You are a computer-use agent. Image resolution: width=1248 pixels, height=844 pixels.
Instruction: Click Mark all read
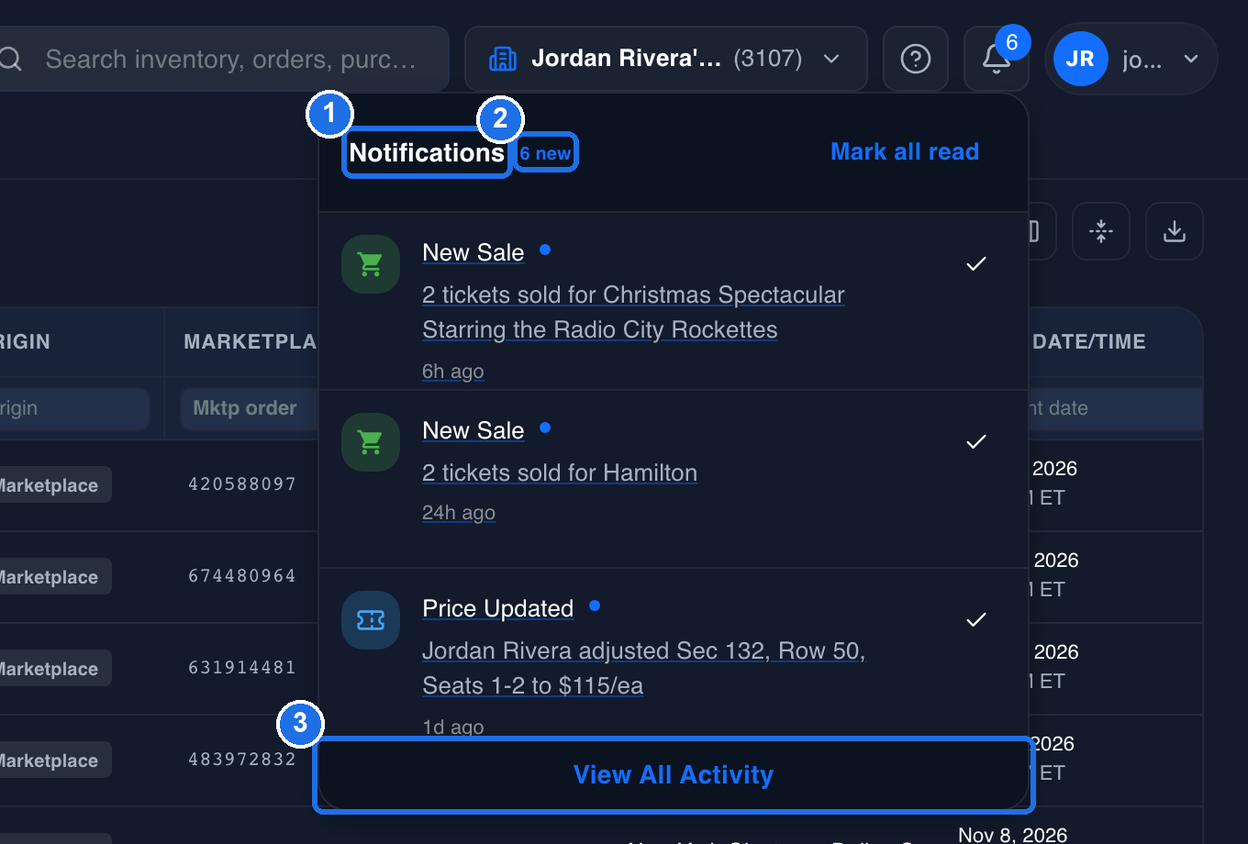[x=904, y=152]
